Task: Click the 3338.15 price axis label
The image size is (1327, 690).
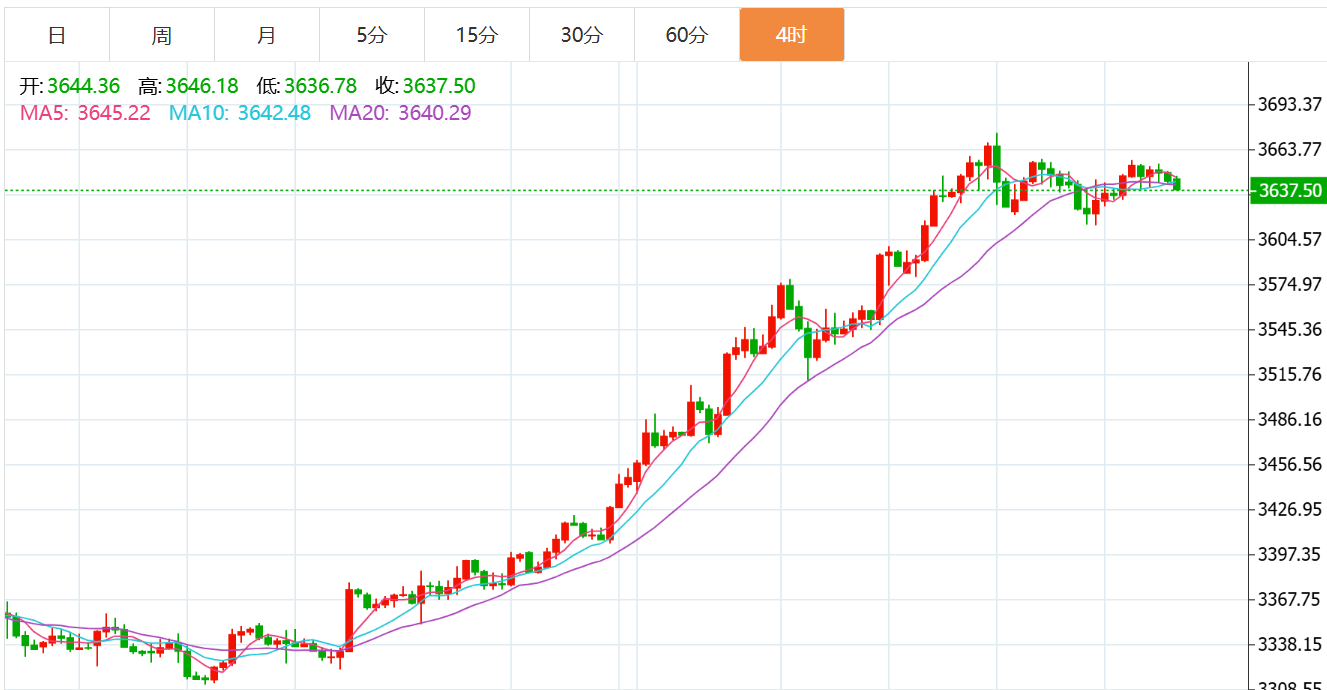Action: 1290,644
